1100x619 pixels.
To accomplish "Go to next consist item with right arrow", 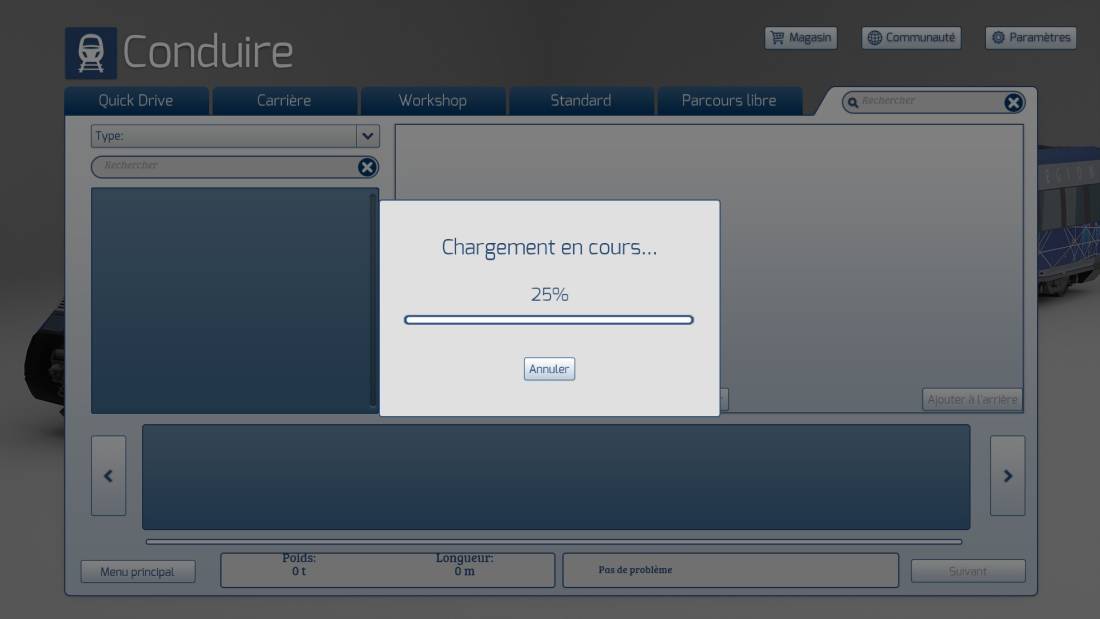I will [x=1007, y=476].
